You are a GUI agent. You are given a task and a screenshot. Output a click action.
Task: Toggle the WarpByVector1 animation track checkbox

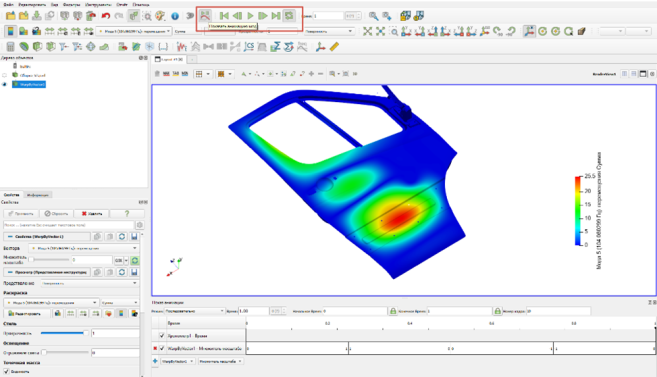coord(162,348)
